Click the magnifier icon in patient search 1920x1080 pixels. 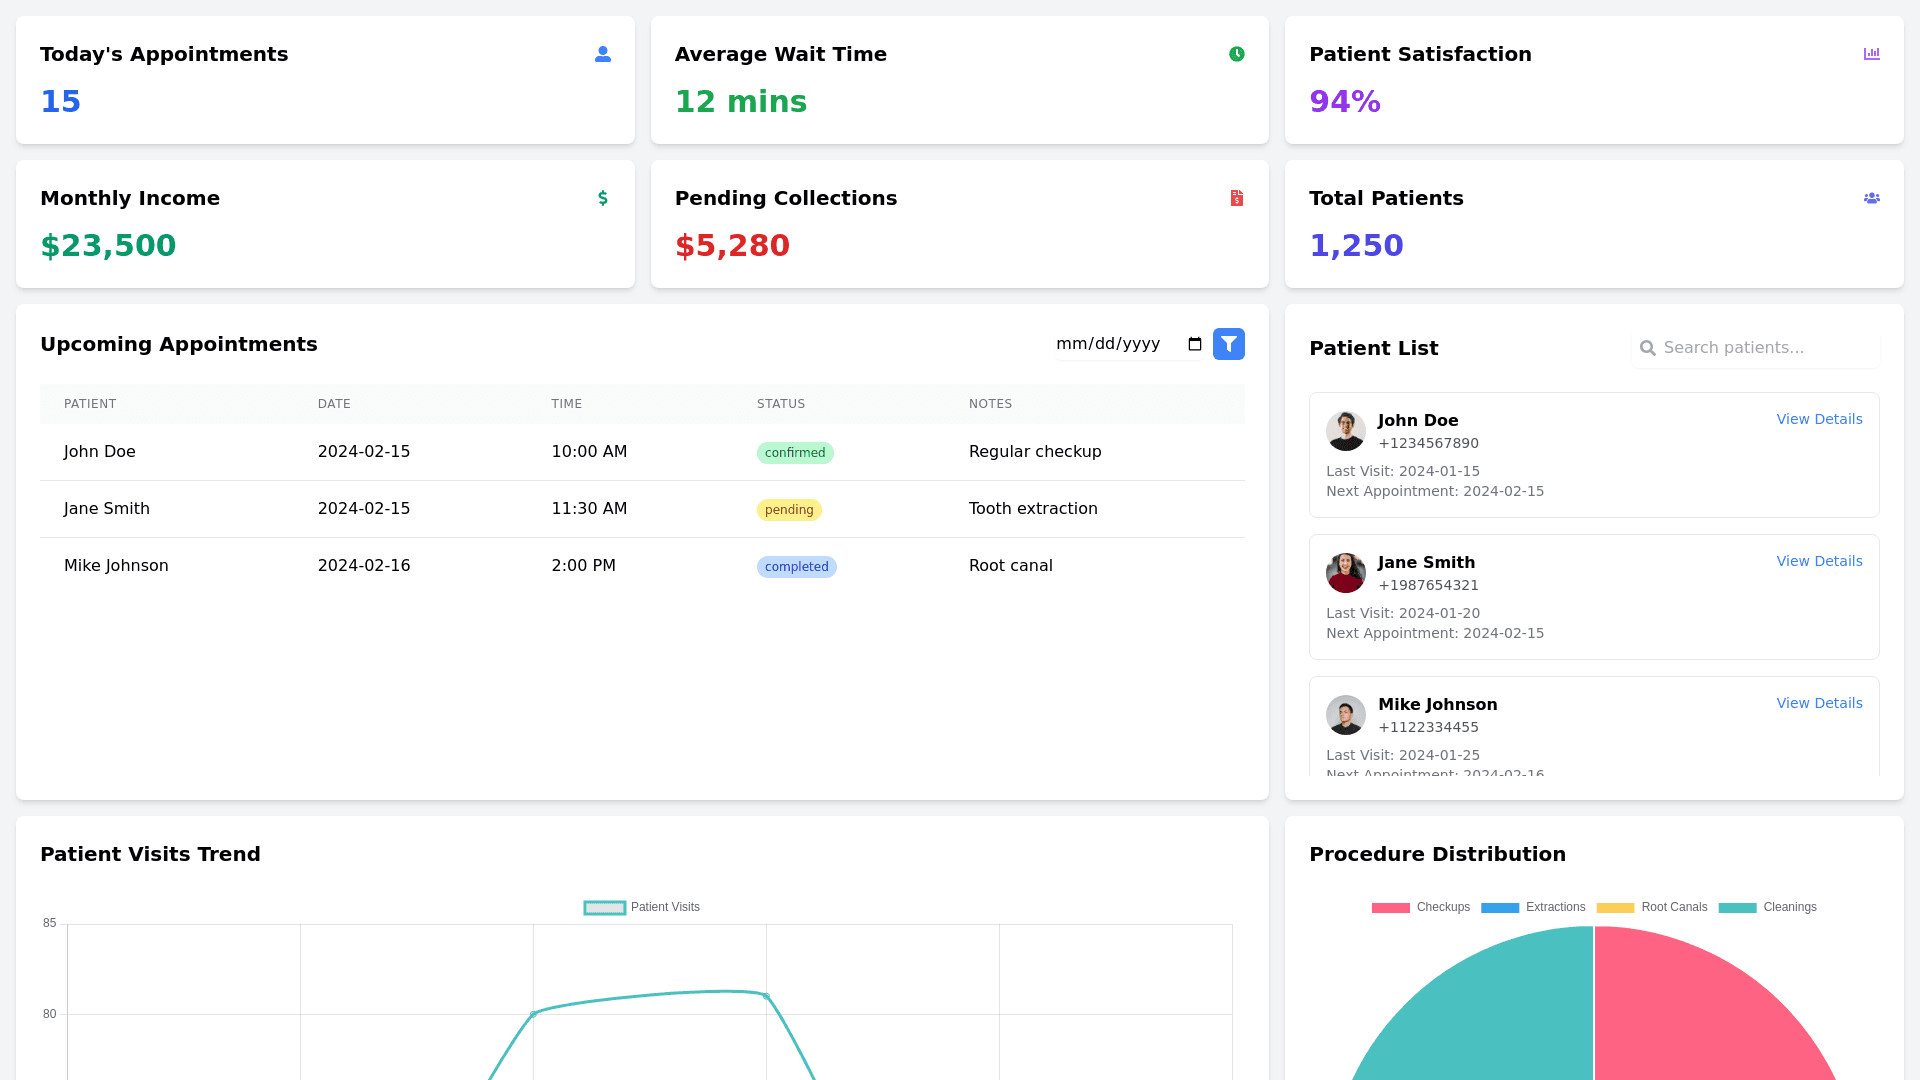1648,348
